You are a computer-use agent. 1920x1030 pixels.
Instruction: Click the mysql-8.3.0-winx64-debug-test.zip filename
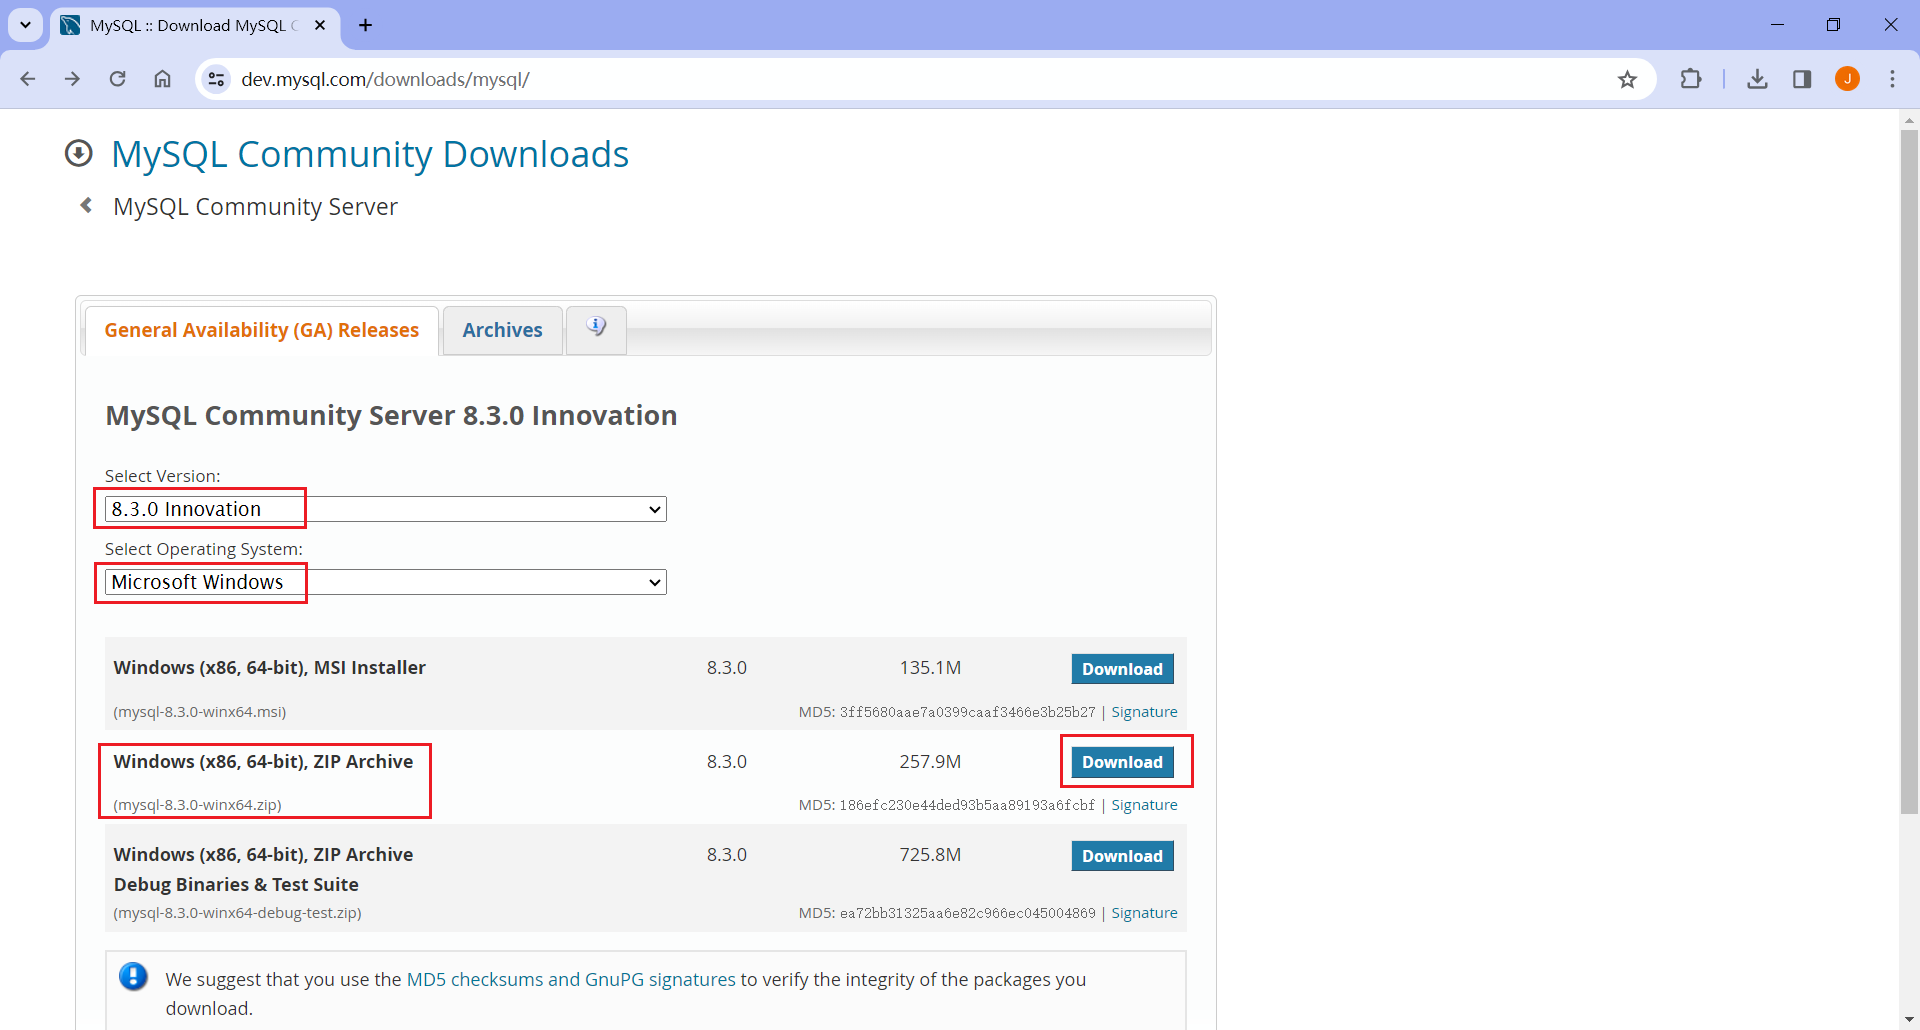(238, 913)
